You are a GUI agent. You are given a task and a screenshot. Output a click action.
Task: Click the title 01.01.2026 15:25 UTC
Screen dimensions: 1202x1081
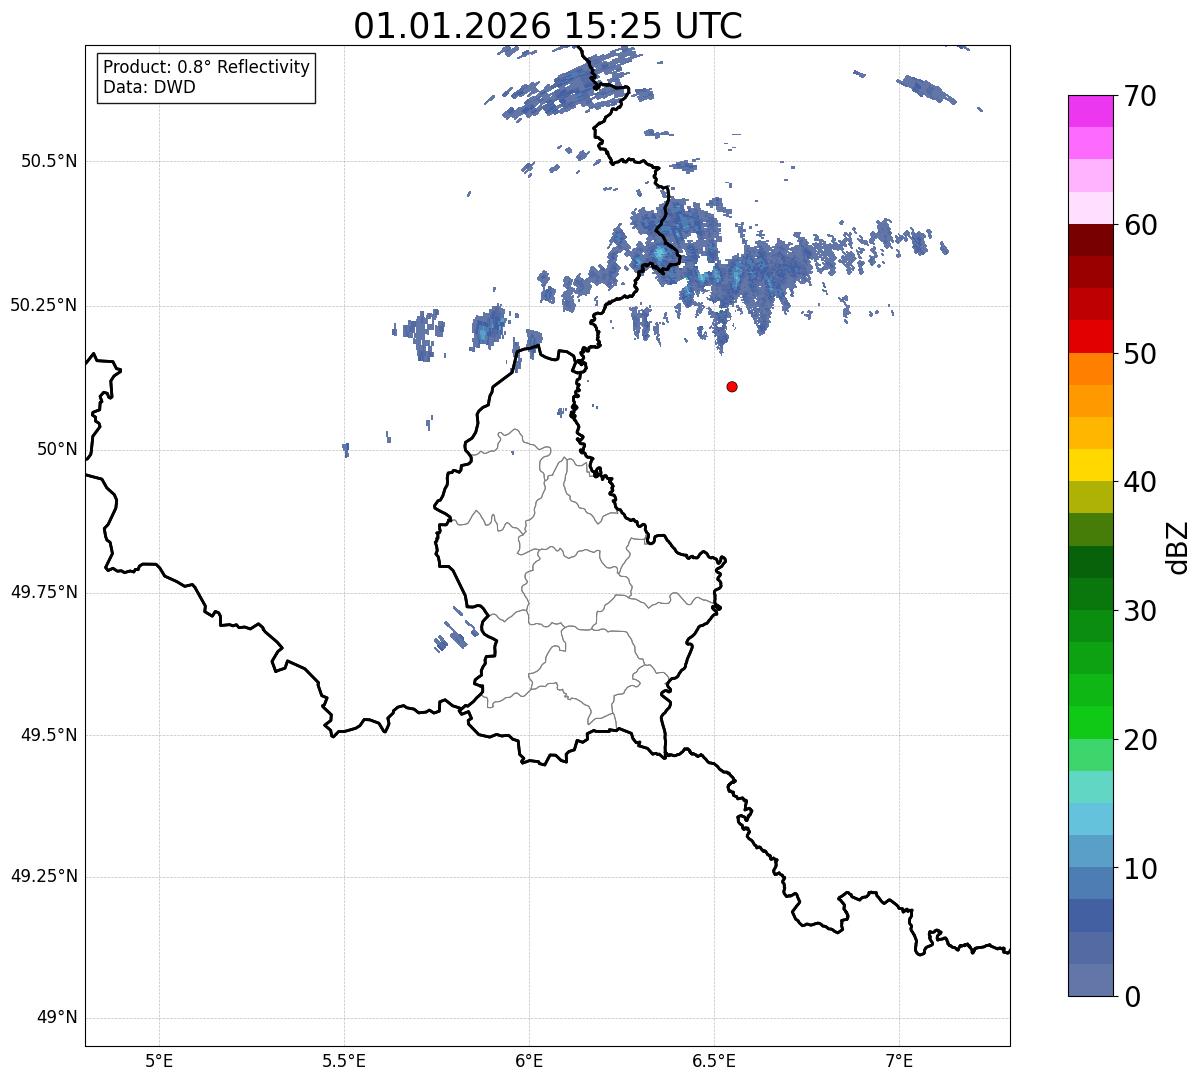(x=548, y=26)
